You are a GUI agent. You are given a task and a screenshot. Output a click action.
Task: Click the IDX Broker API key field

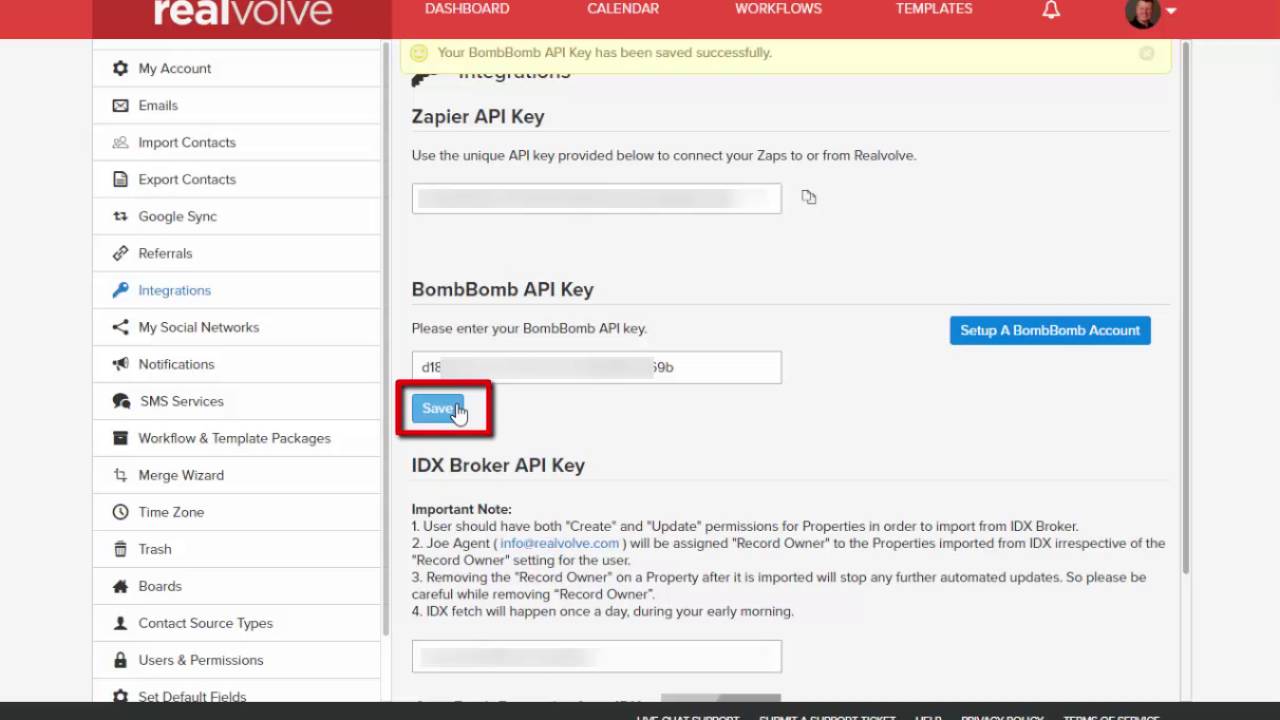[x=597, y=656]
